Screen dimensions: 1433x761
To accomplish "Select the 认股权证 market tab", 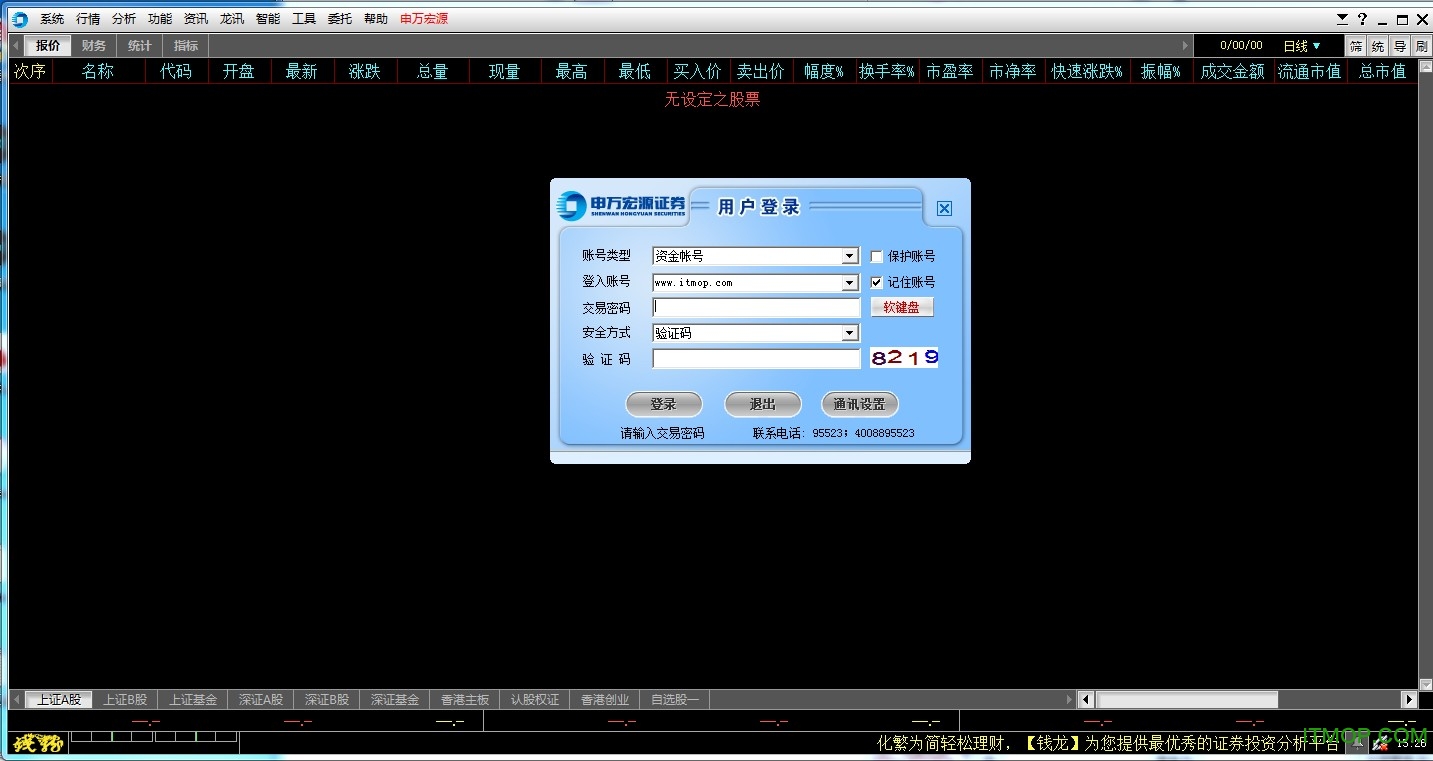I will [x=535, y=700].
